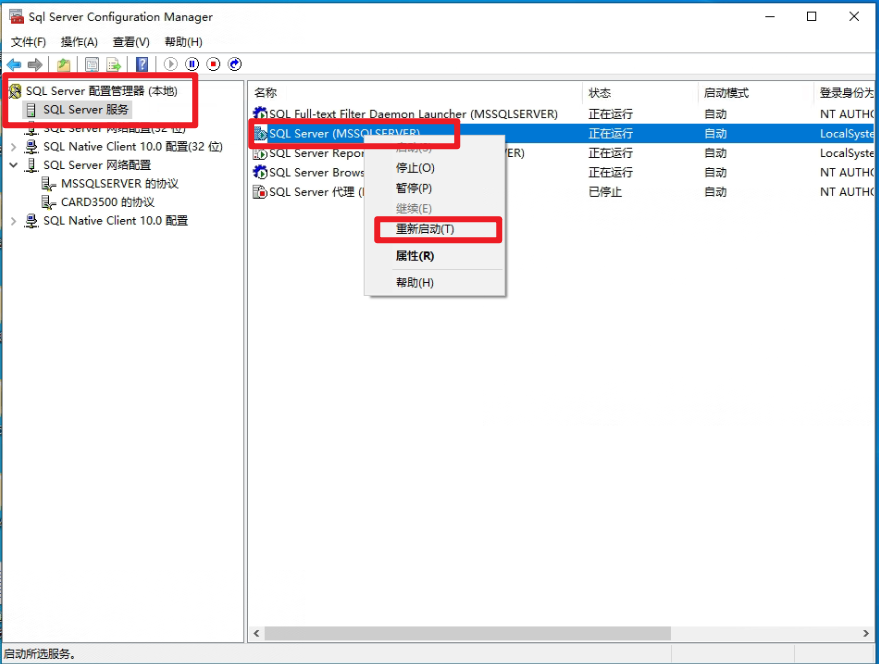Click the SQL Native Client 10.0 配置 icon
879x664 pixels.
(x=31, y=221)
